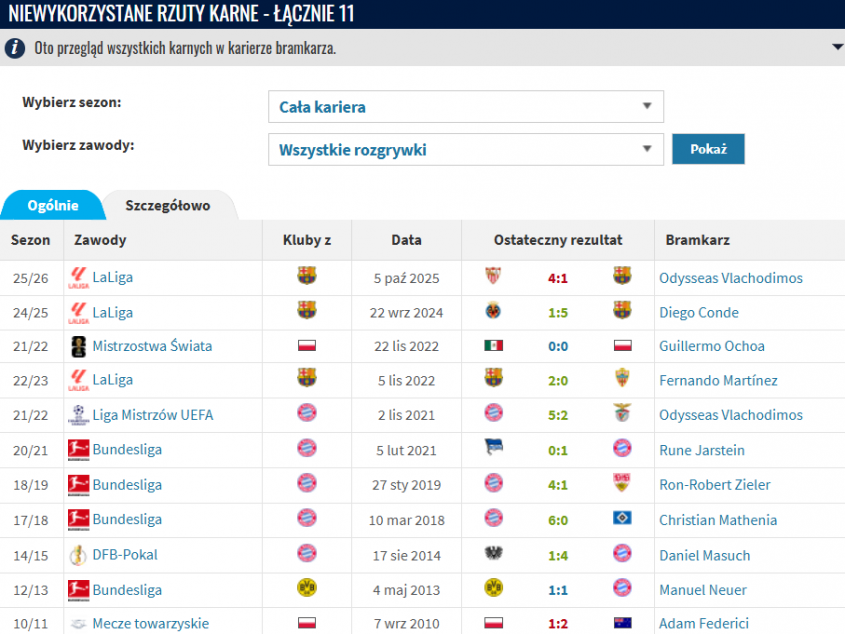This screenshot has height=634, width=845.
Task: Click the info icon in the header bar
Action: (15, 48)
